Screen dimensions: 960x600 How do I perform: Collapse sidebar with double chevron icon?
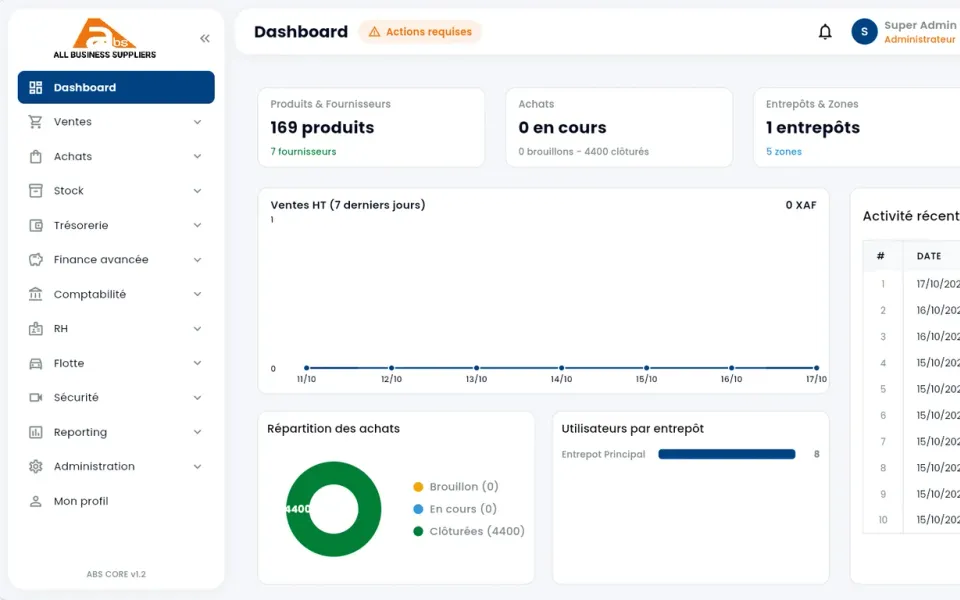(204, 39)
